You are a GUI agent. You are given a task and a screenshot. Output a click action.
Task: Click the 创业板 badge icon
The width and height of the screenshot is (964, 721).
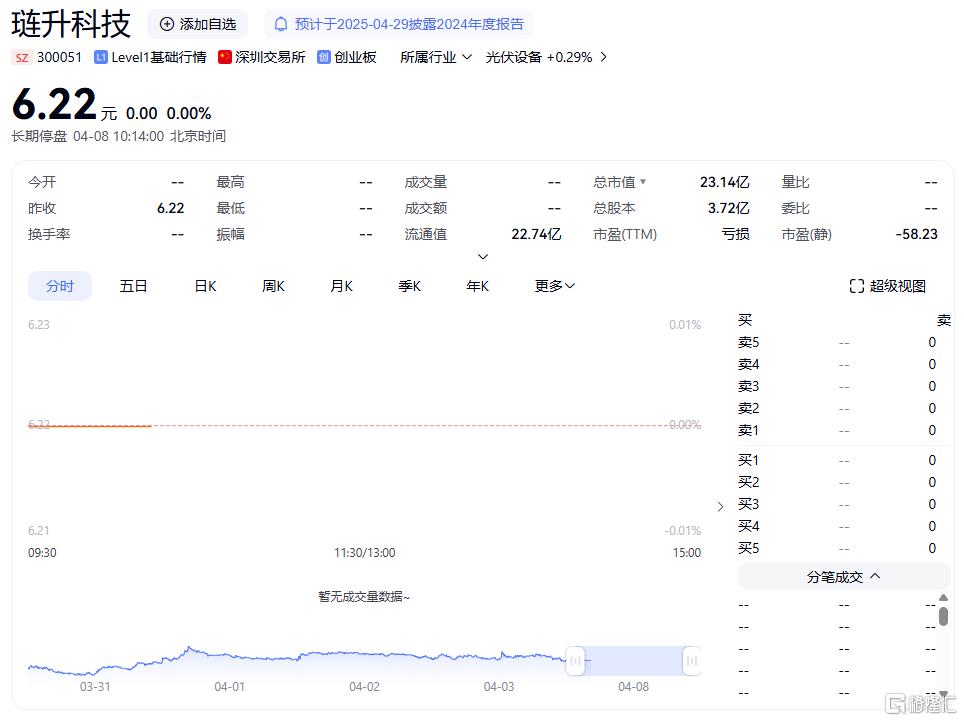click(324, 57)
